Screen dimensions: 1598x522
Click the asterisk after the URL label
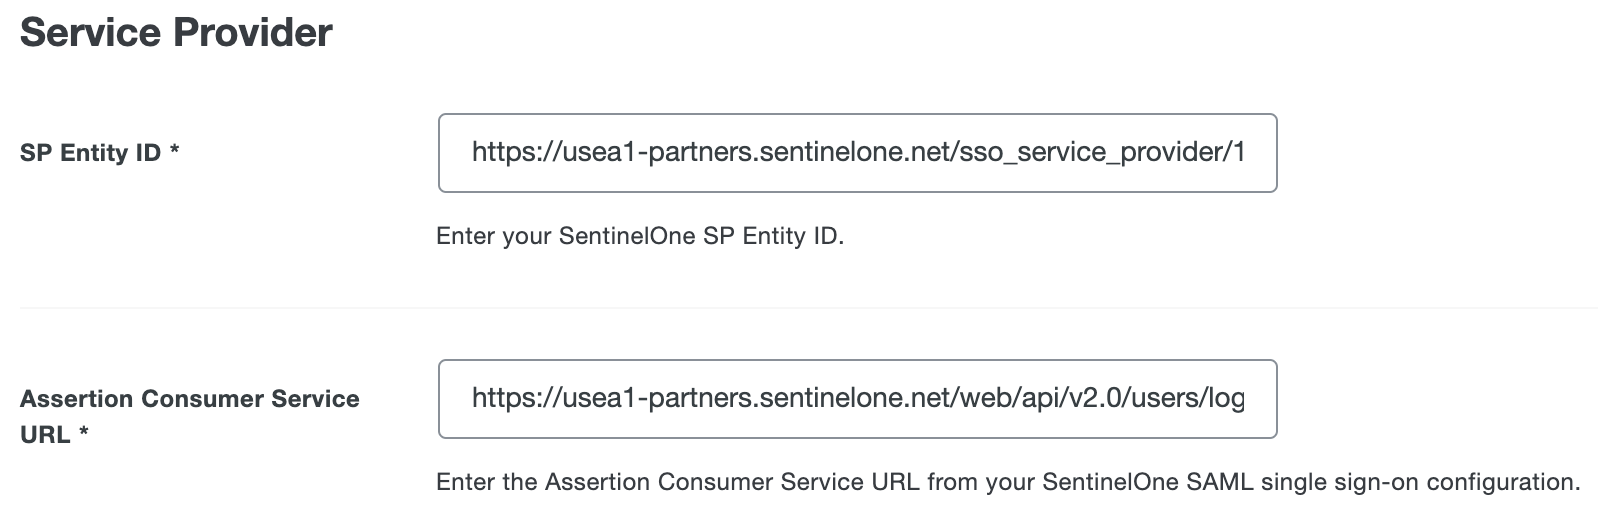(84, 434)
